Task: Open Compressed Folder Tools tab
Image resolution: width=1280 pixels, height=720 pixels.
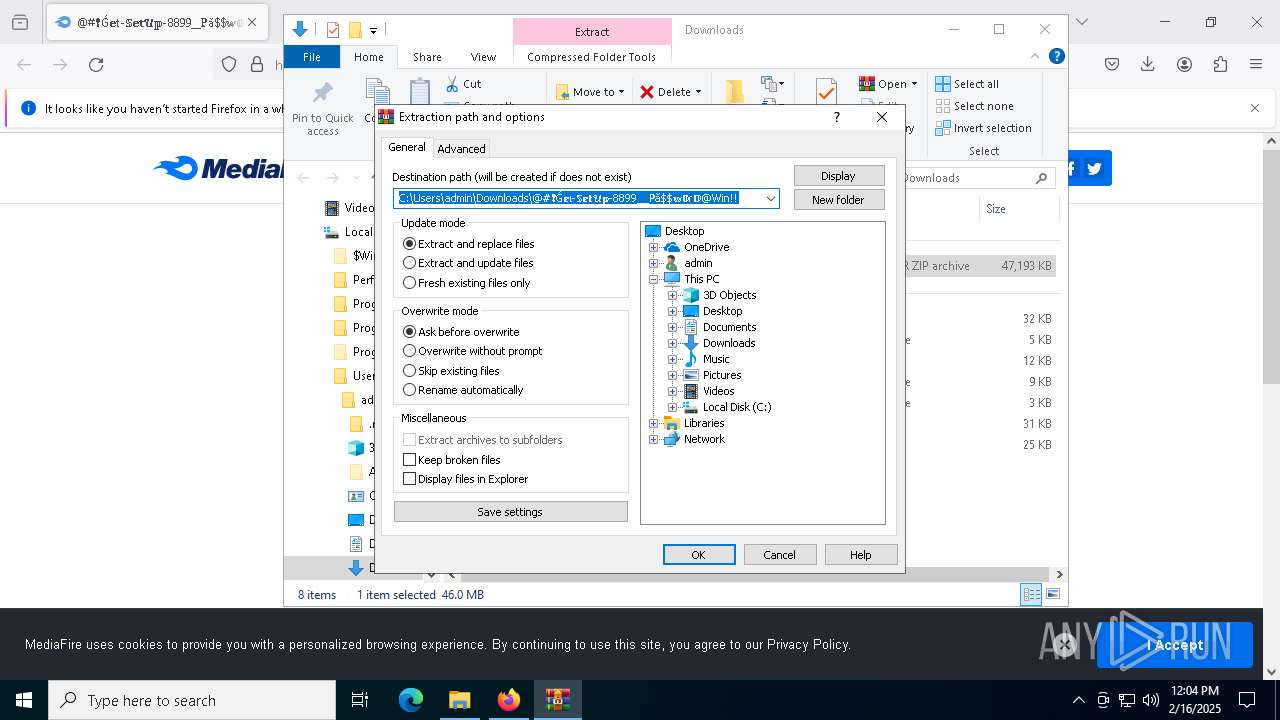Action: coord(592,57)
